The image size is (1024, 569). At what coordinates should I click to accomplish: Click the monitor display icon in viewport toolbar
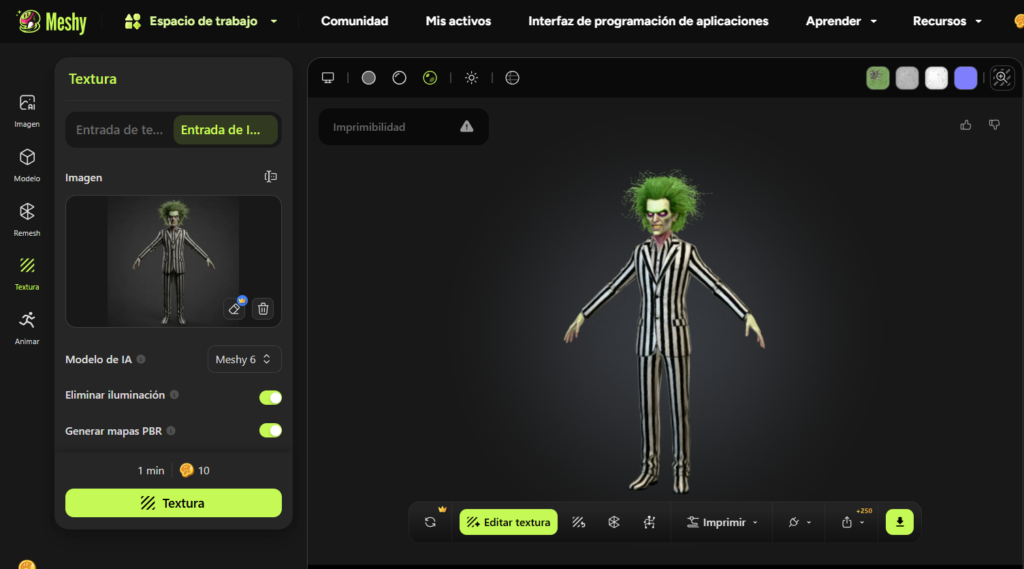pyautogui.click(x=328, y=78)
